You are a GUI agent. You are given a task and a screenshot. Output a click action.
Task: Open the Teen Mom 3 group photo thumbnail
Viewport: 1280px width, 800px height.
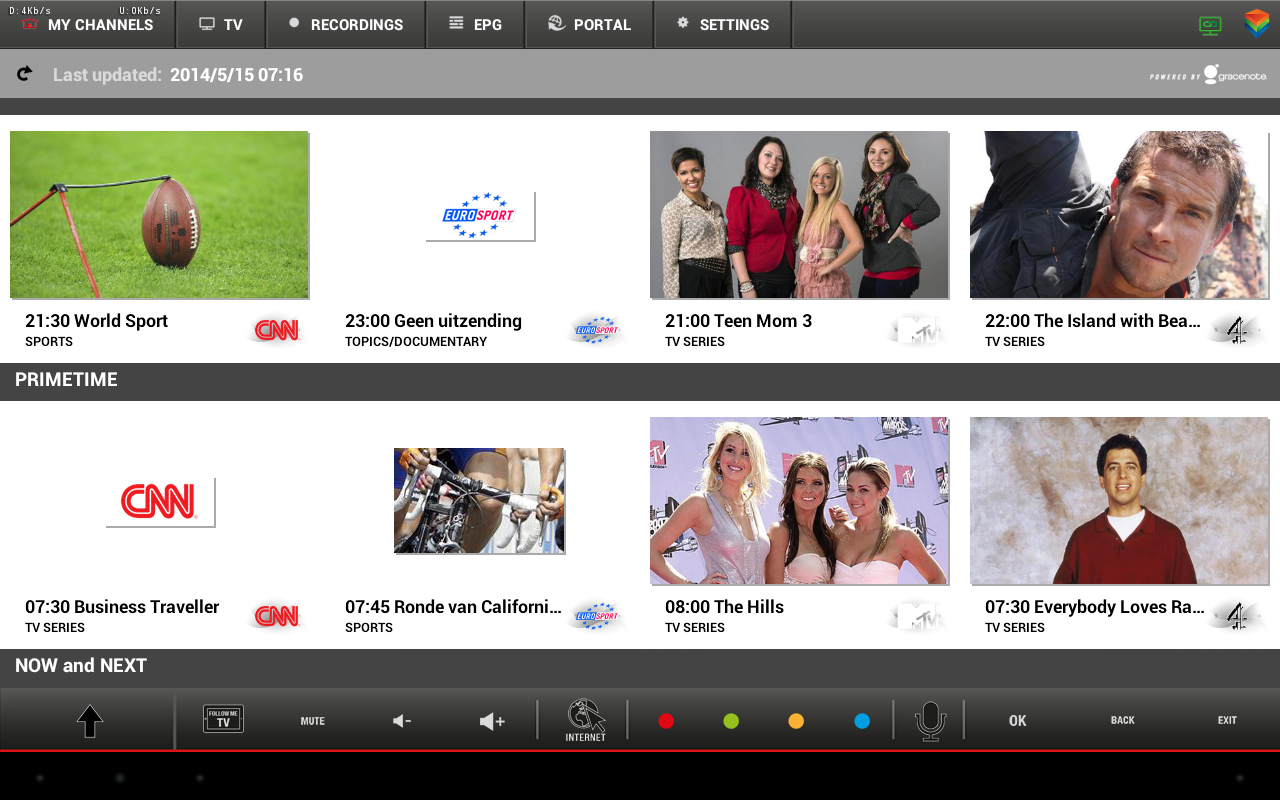[799, 215]
